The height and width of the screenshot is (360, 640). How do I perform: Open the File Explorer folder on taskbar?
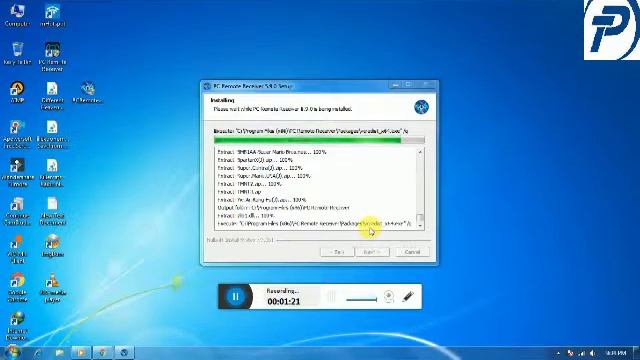click(x=60, y=352)
